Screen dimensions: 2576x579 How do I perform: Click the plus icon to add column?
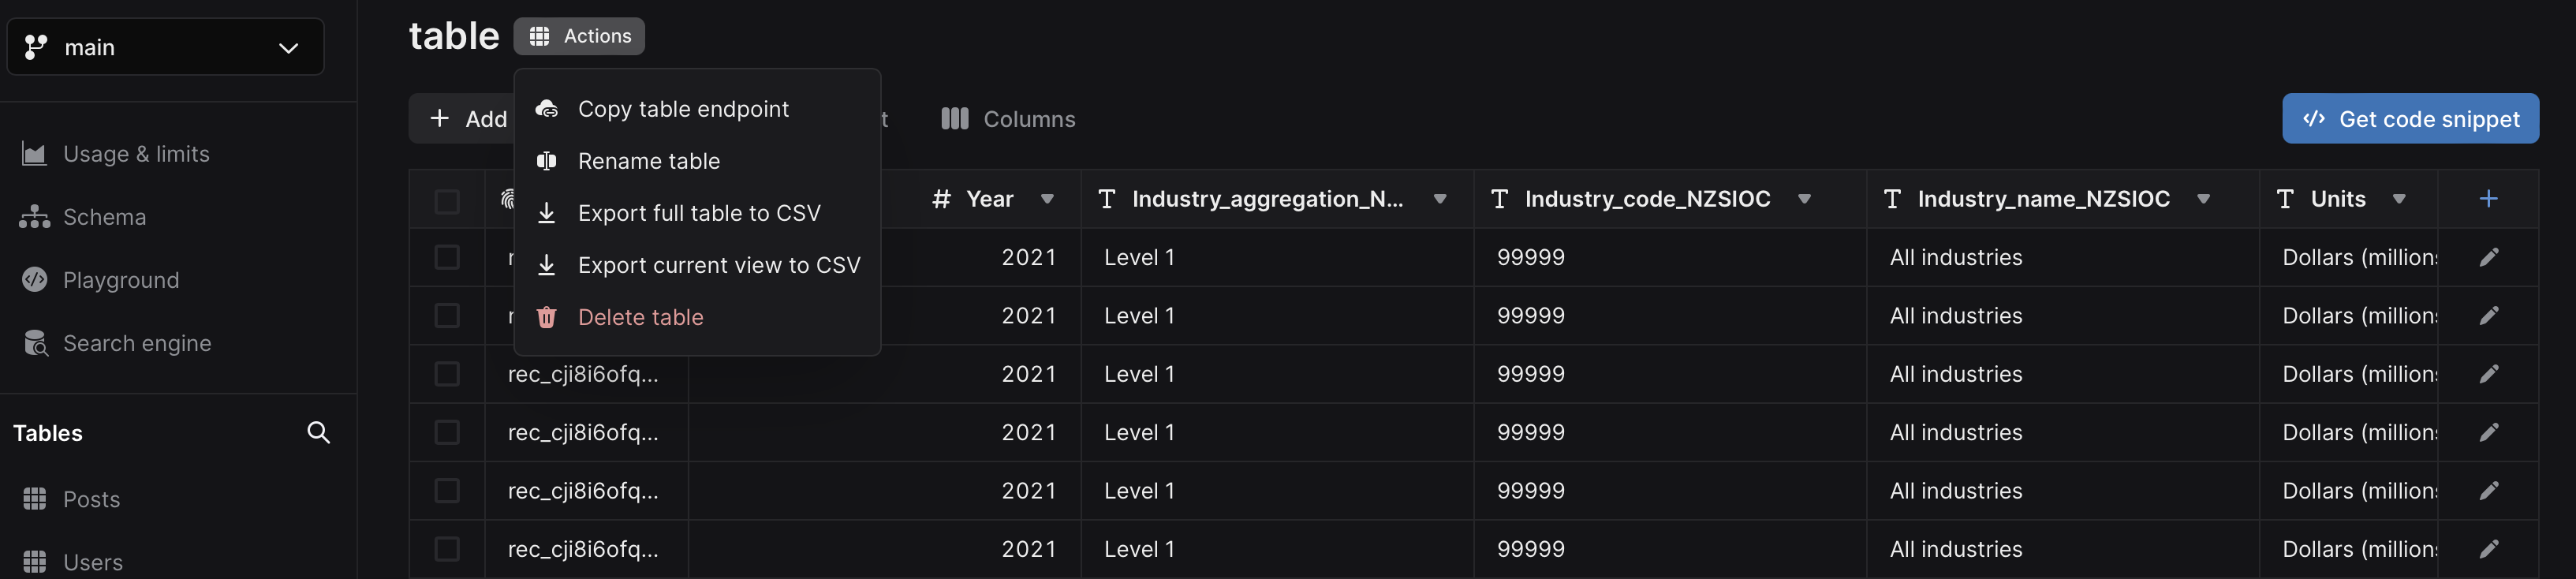(x=2488, y=199)
